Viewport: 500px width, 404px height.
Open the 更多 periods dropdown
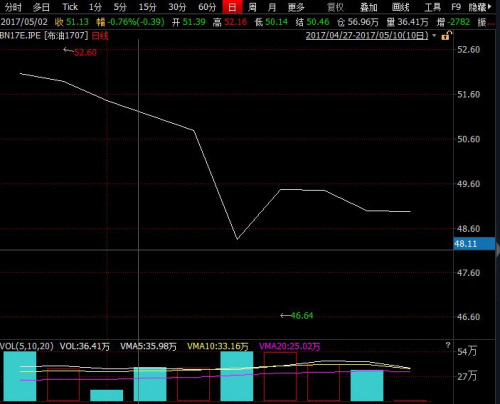pyautogui.click(x=296, y=7)
